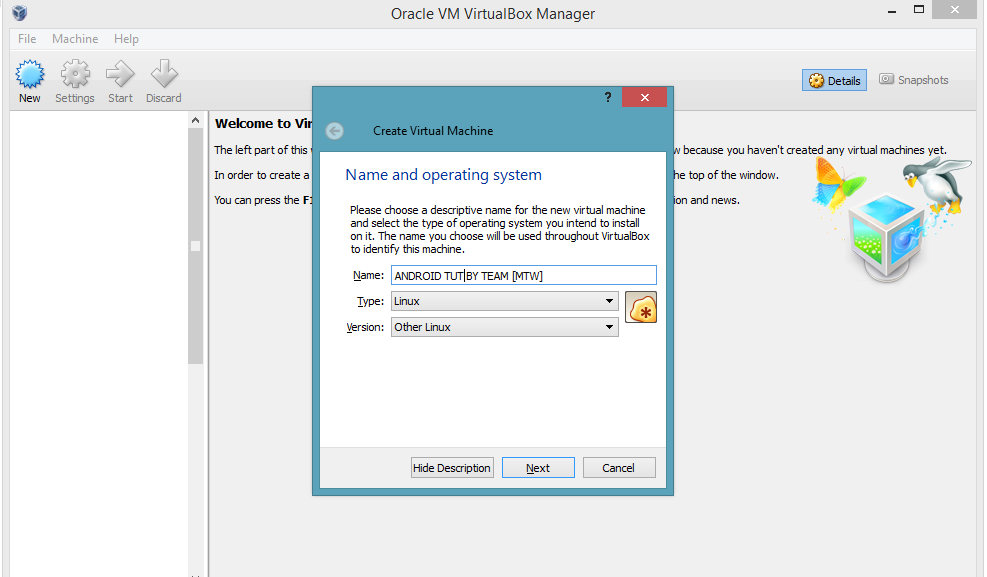Click the OS type icon beside Type dropdown
Viewport: 987px width, 577px height.
pos(641,308)
